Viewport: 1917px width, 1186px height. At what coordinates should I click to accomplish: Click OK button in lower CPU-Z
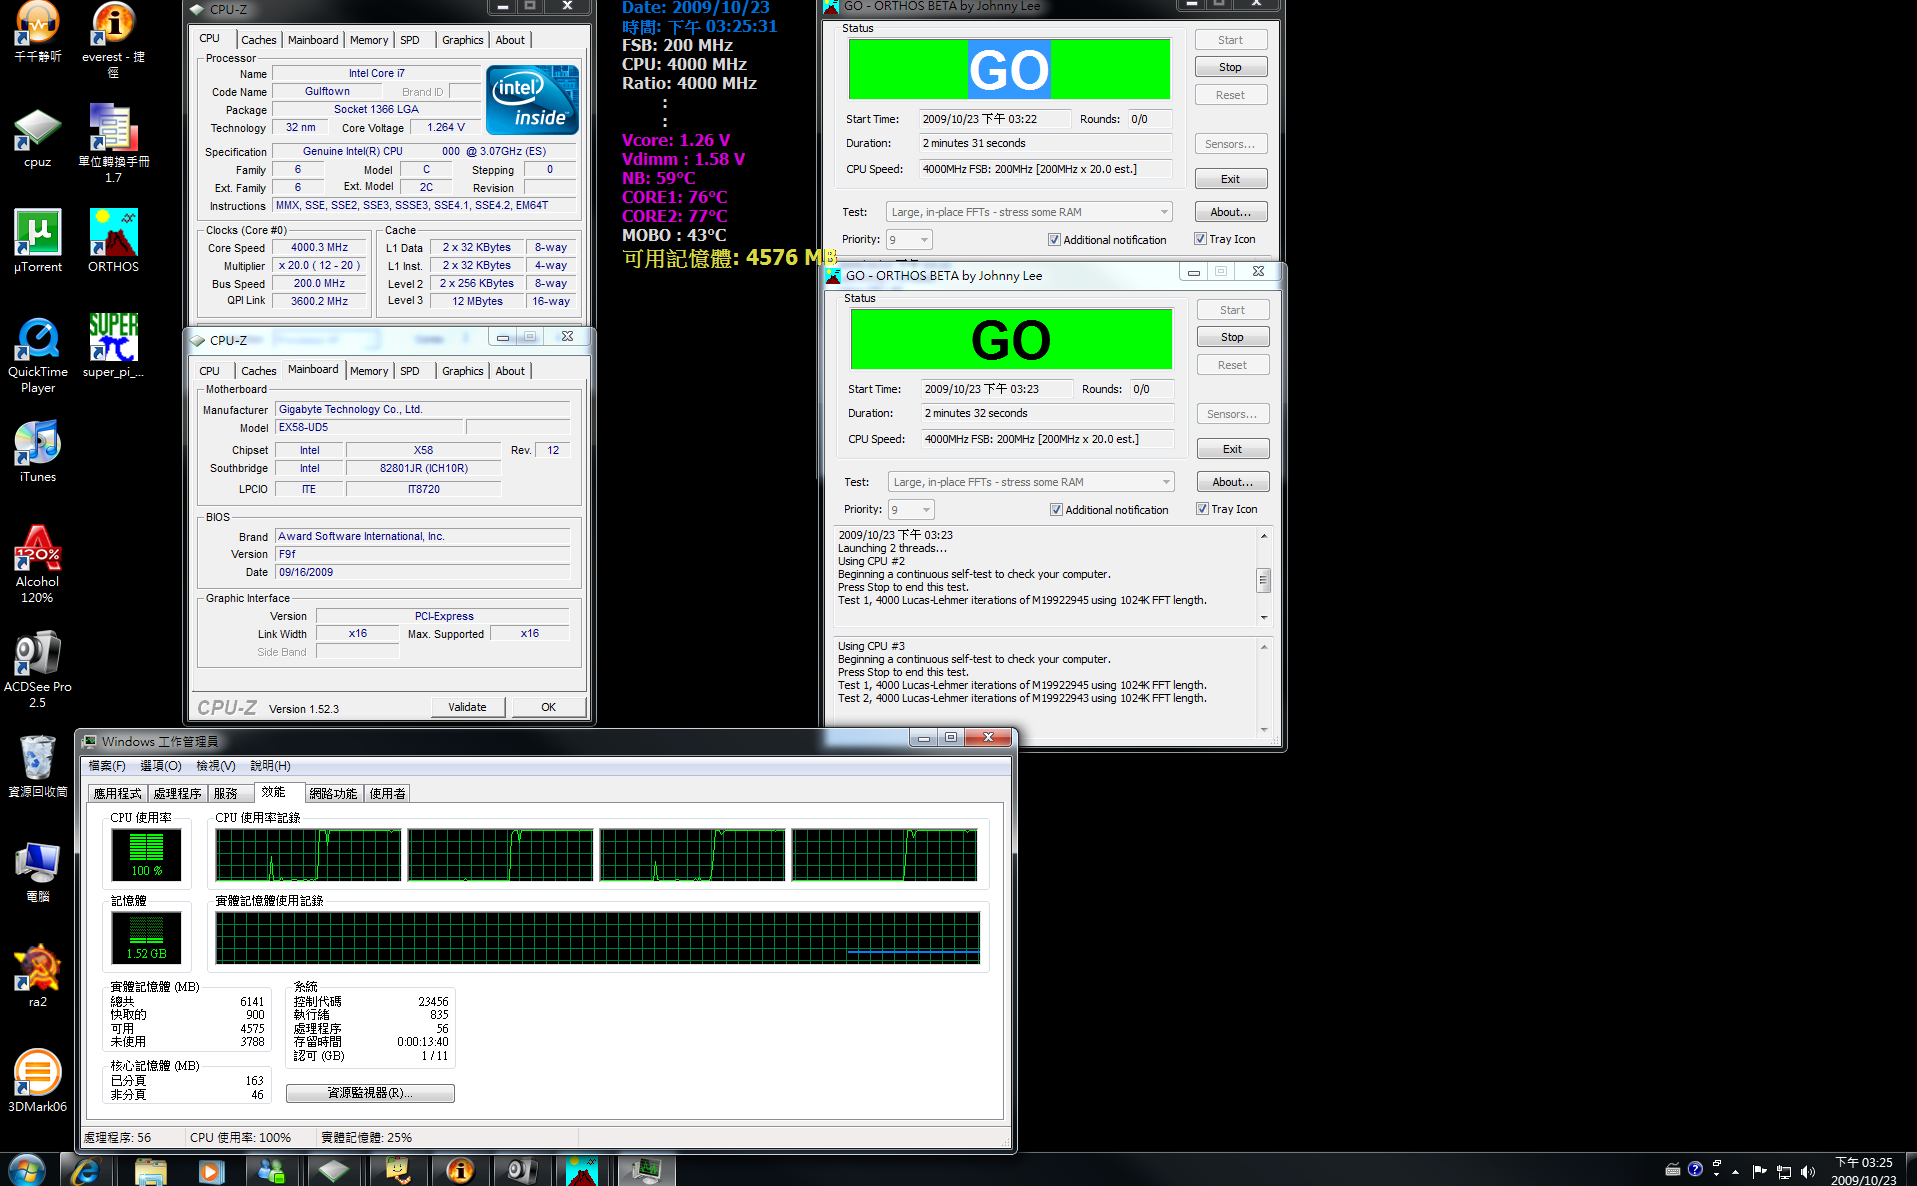coord(548,707)
